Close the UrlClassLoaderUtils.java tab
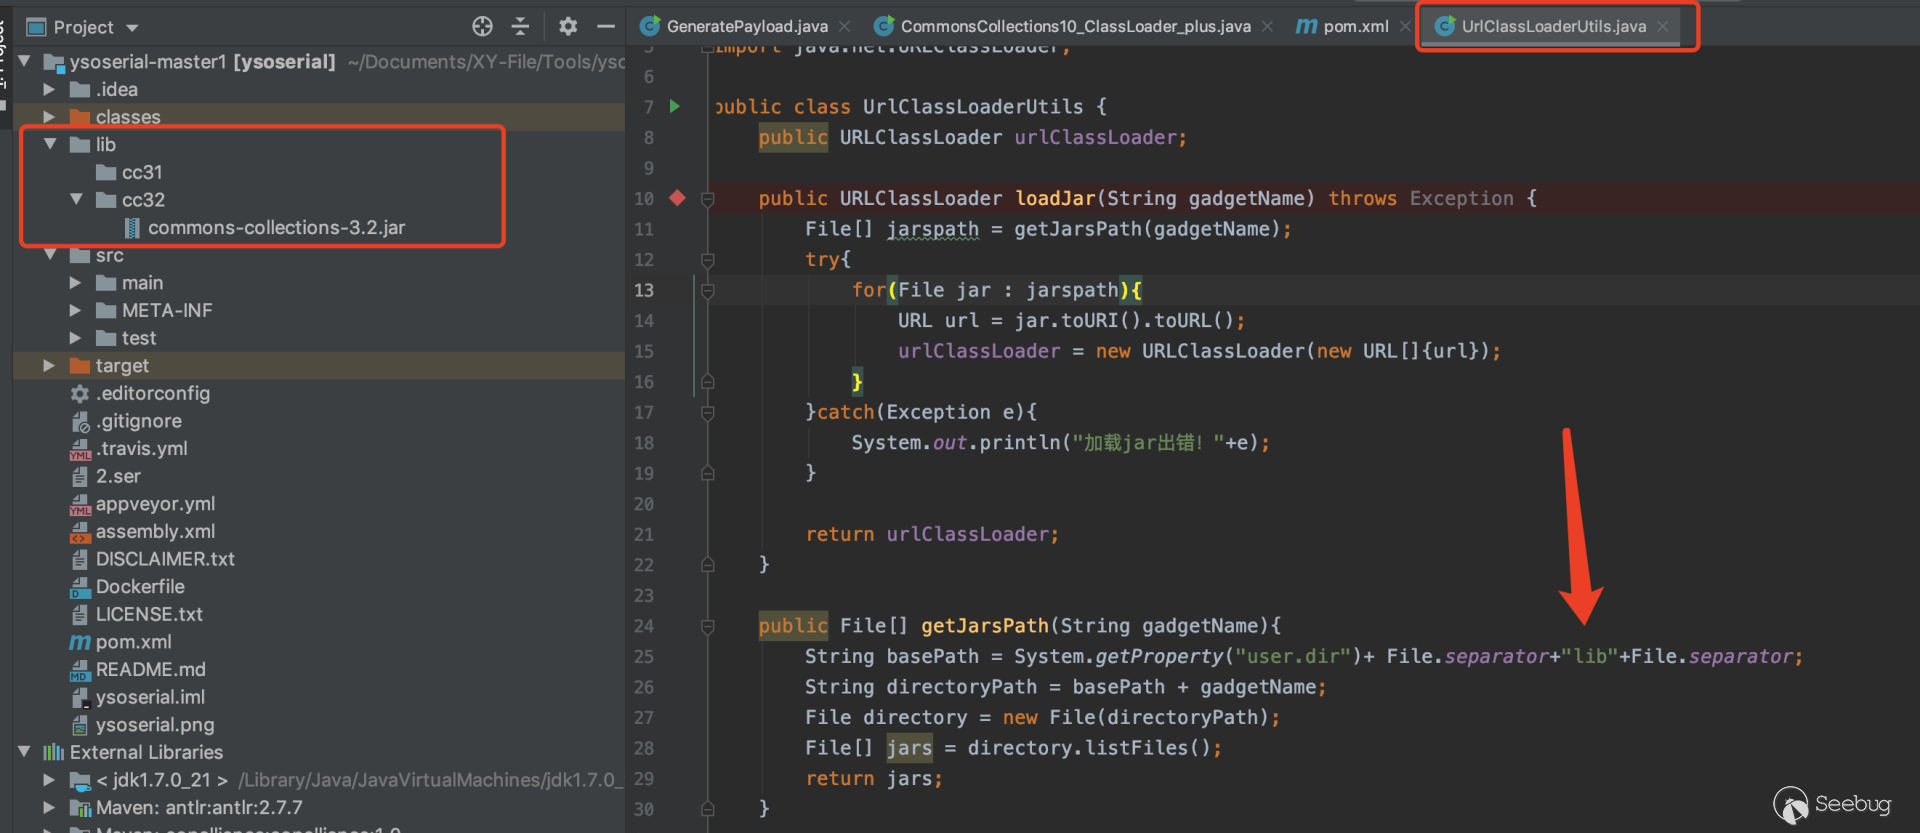 tap(1662, 27)
